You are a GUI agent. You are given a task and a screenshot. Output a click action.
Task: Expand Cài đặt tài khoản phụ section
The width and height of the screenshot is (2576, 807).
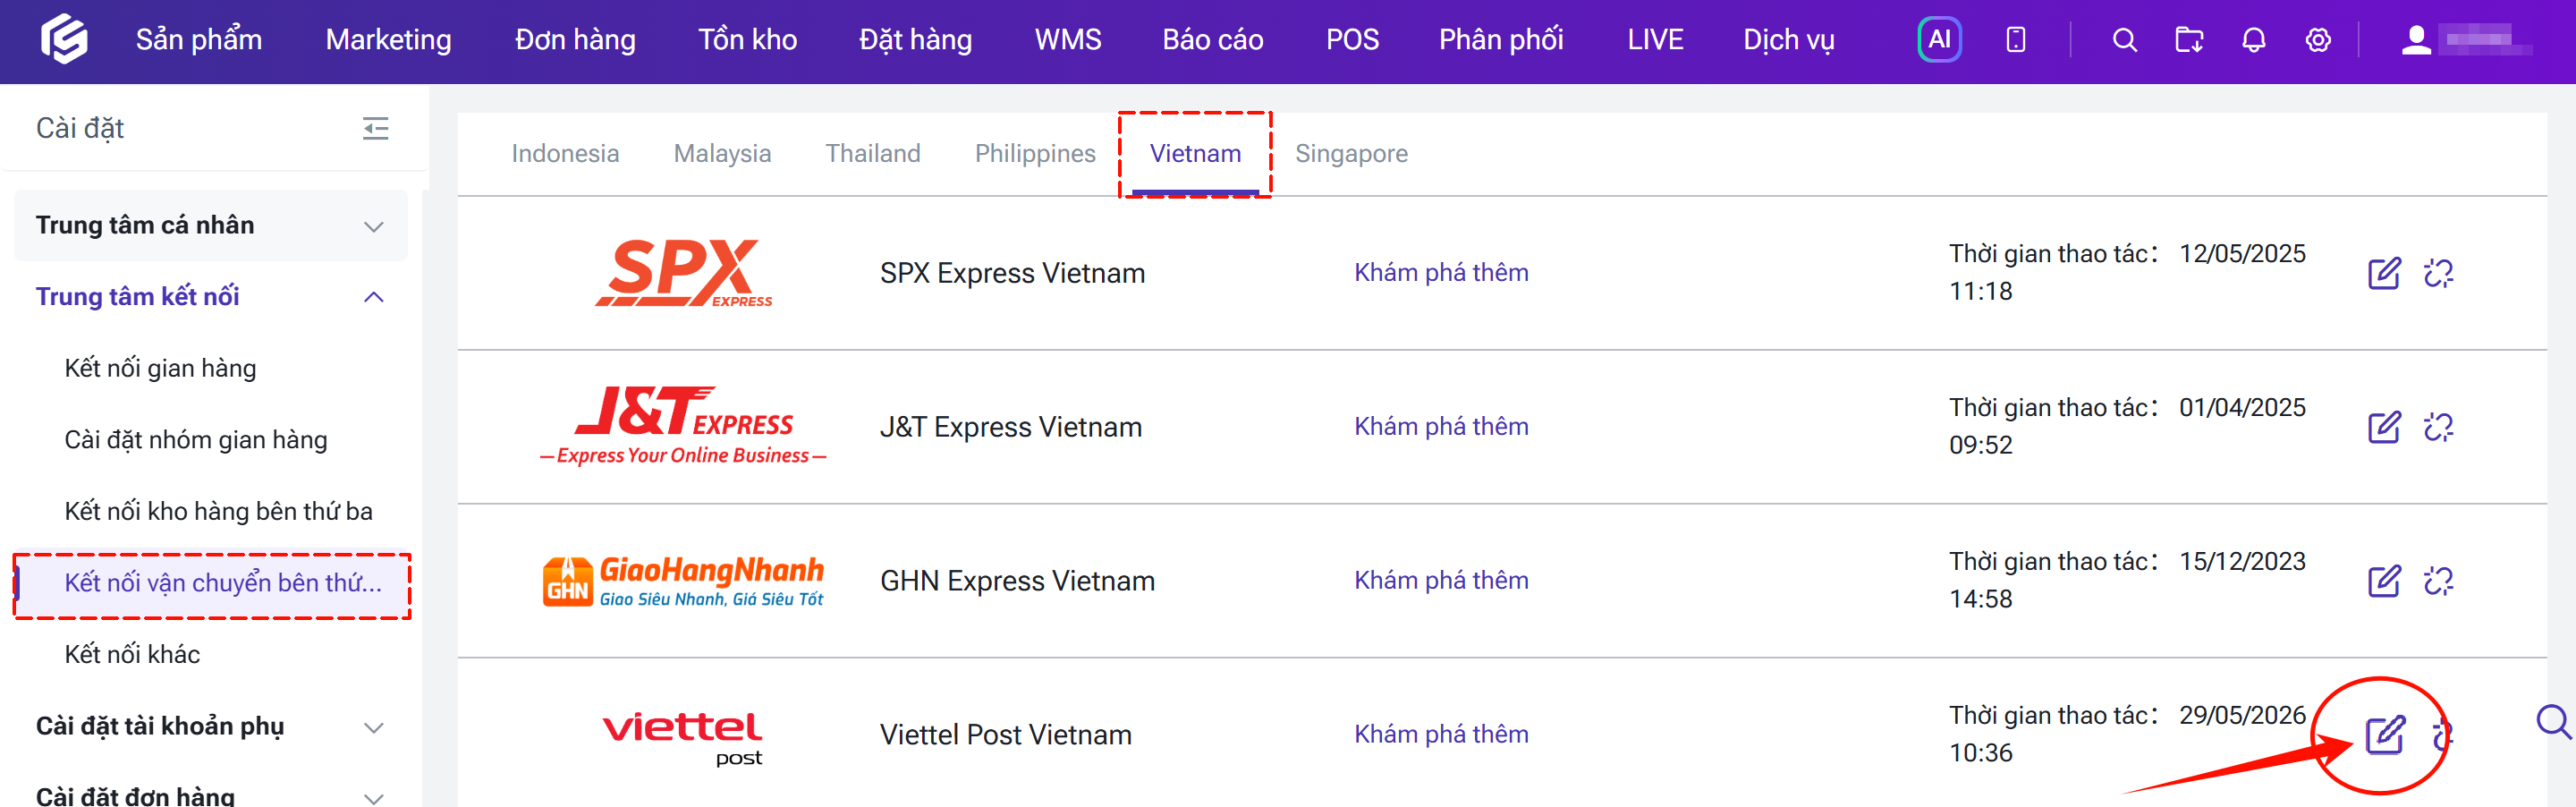pos(211,727)
